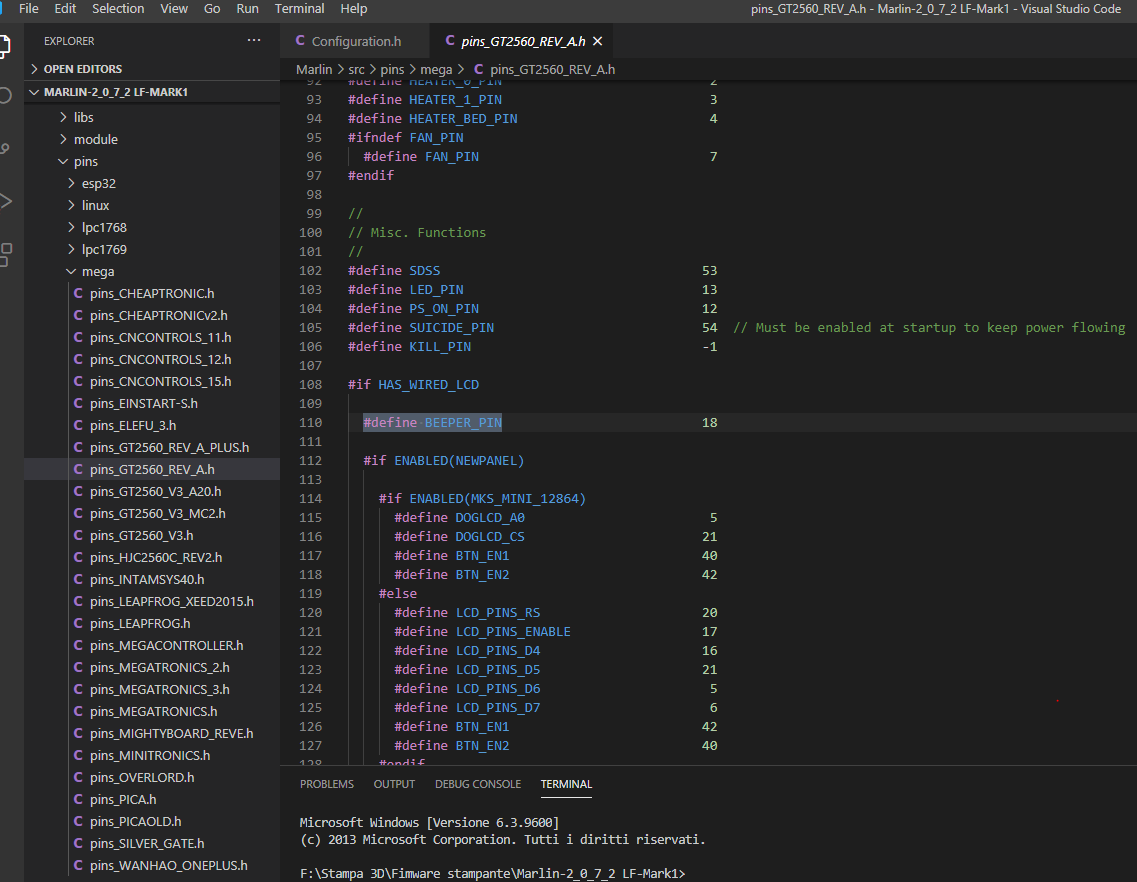The width and height of the screenshot is (1137, 882).
Task: Click the src breadcrumb segment
Action: click(x=356, y=69)
